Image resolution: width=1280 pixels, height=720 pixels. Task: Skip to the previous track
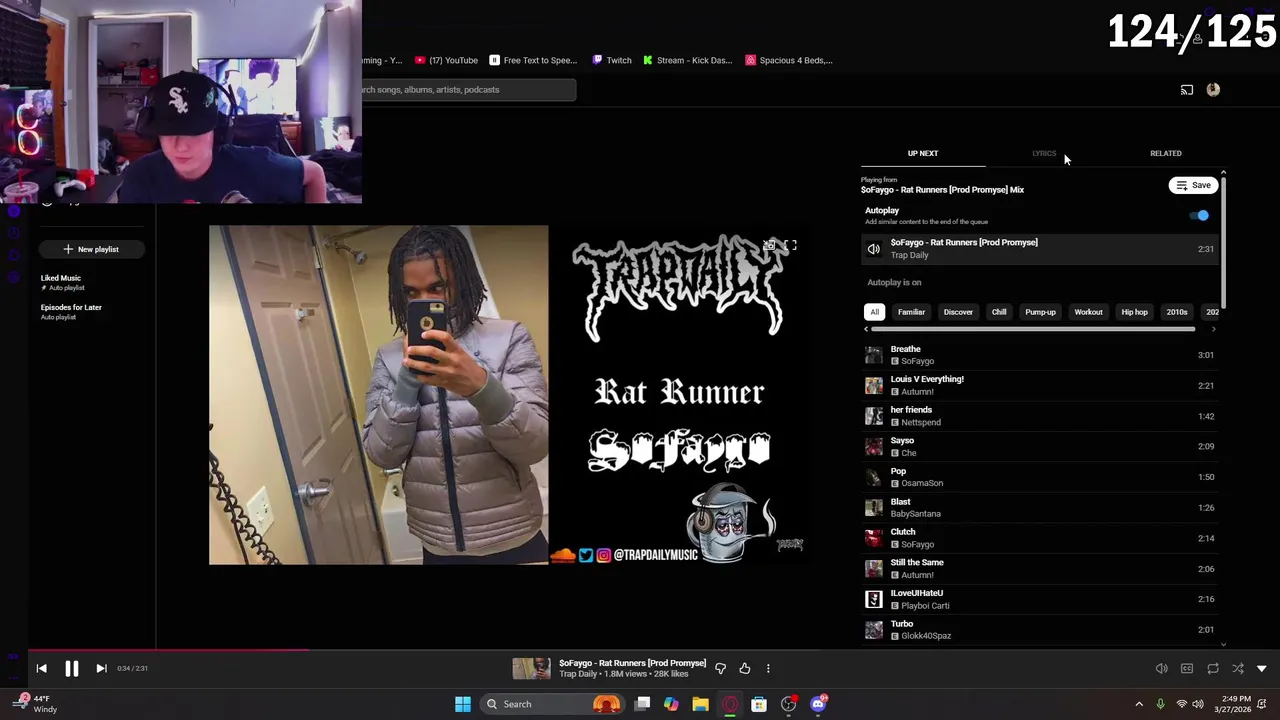point(41,668)
